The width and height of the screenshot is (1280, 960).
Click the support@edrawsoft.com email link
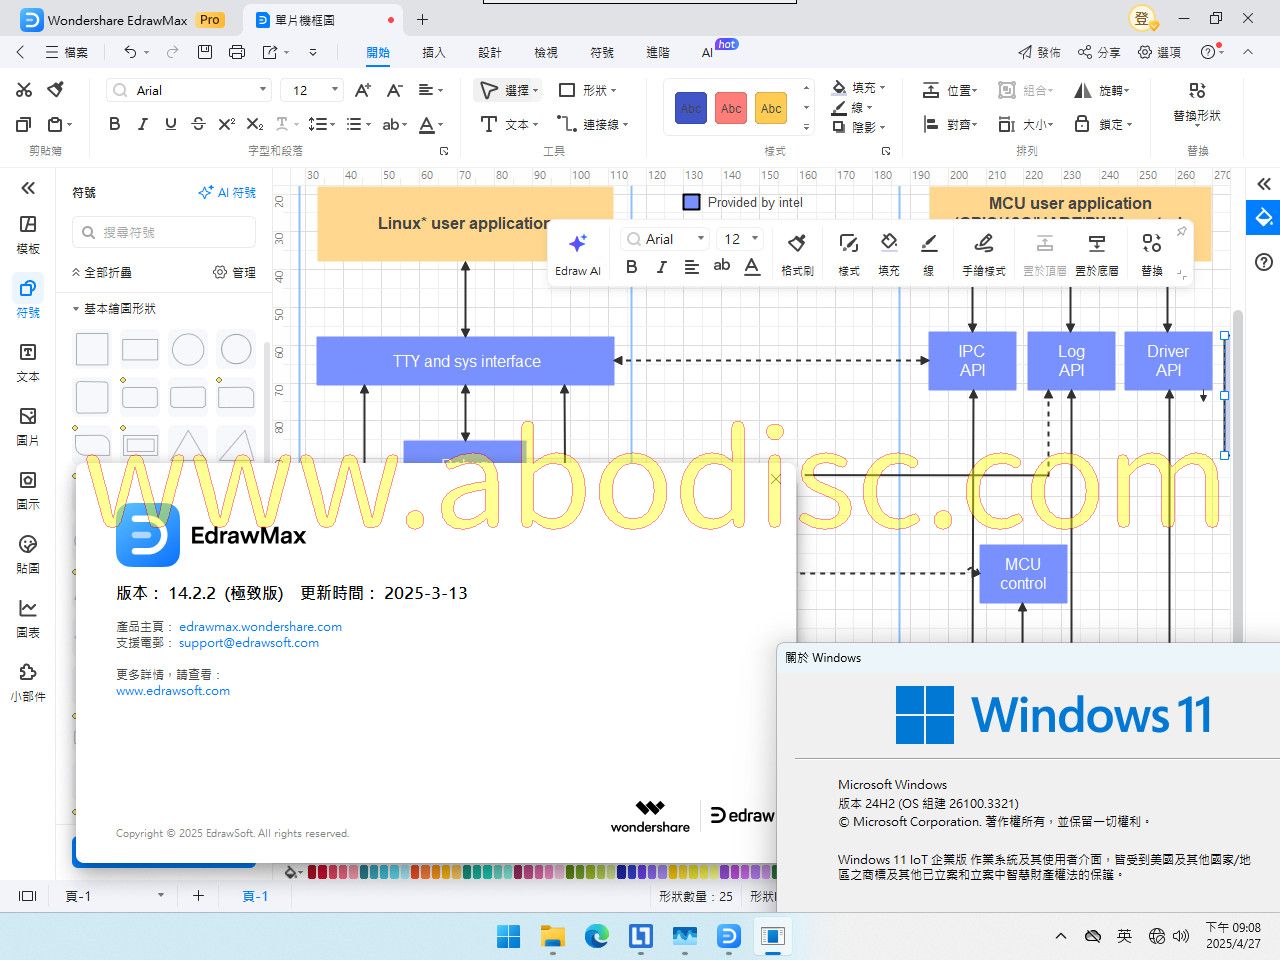[x=249, y=643]
